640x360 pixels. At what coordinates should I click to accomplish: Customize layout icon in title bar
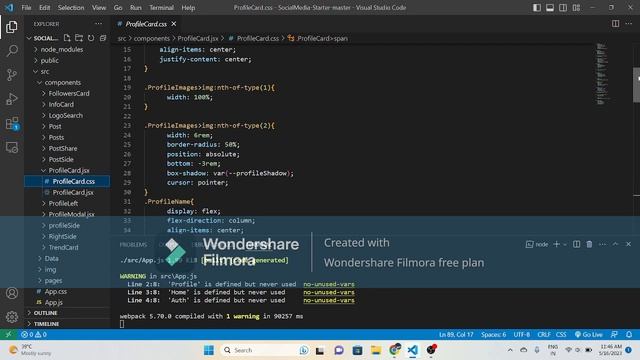click(576, 7)
